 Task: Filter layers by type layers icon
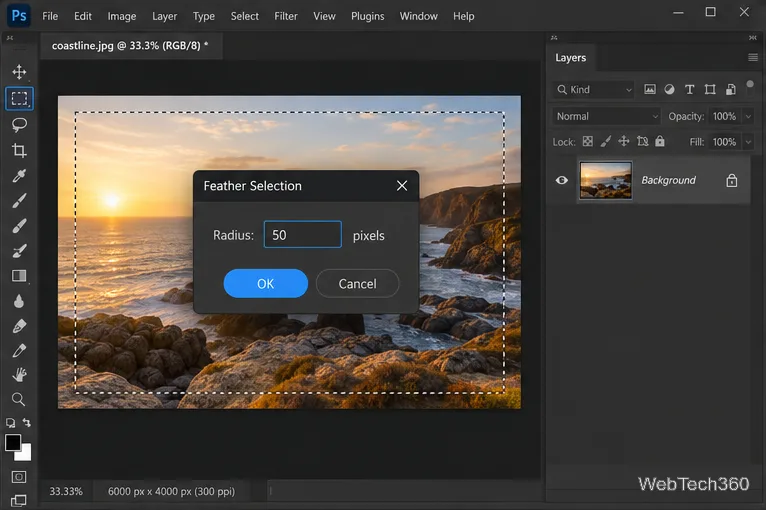click(689, 89)
